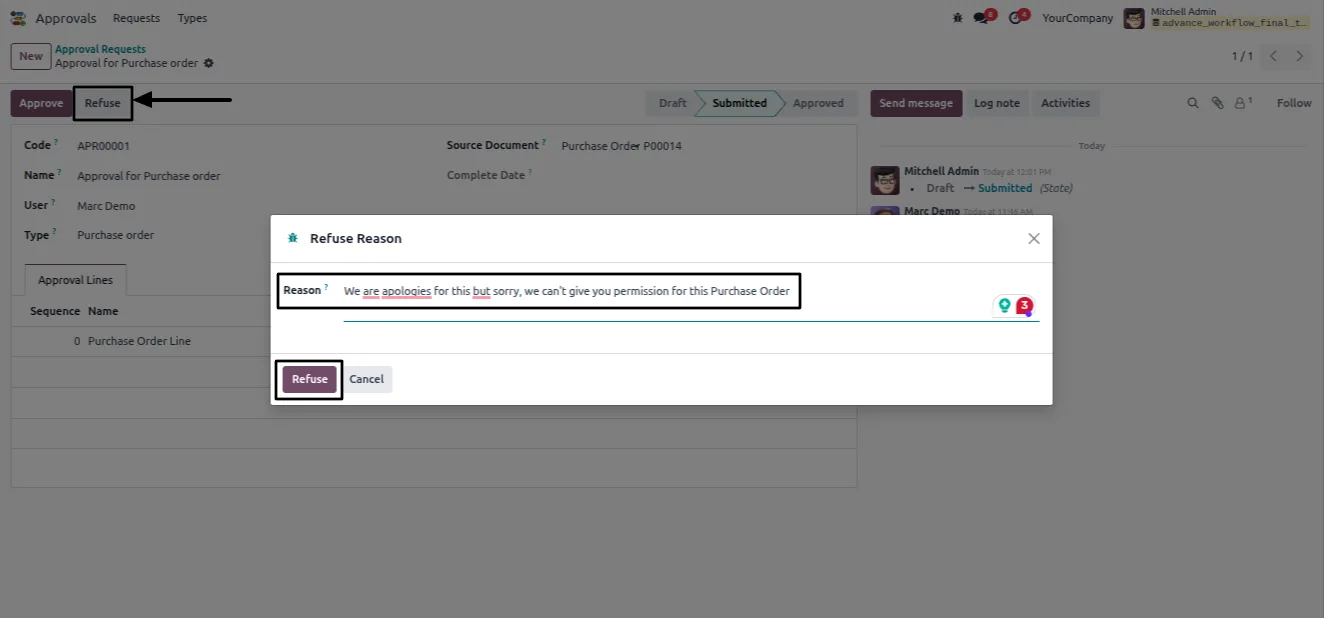Open the Approvals app home icon

(x=18, y=18)
